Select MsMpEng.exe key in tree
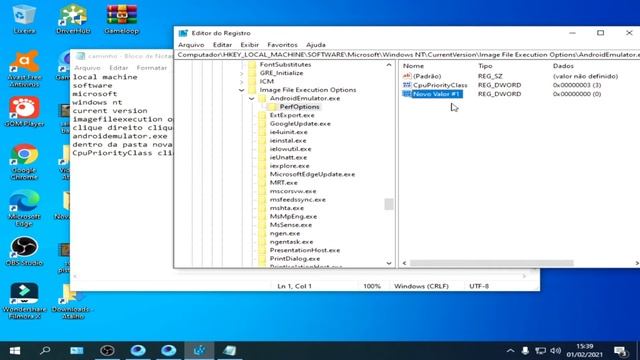Viewport: 640px width, 360px height. [293, 216]
